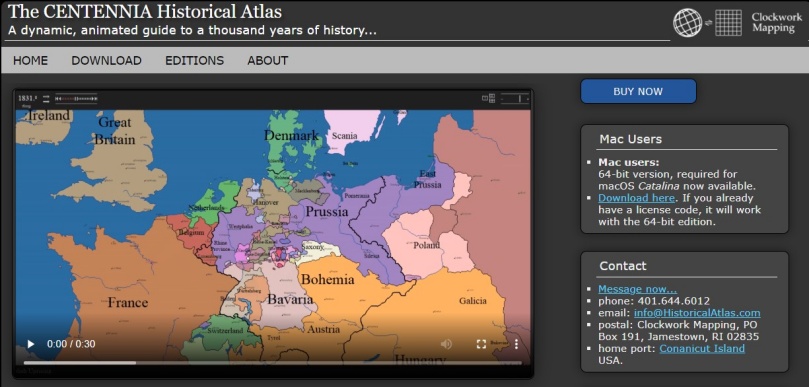
Task: Open the DOWNLOAD page
Action: coord(106,60)
